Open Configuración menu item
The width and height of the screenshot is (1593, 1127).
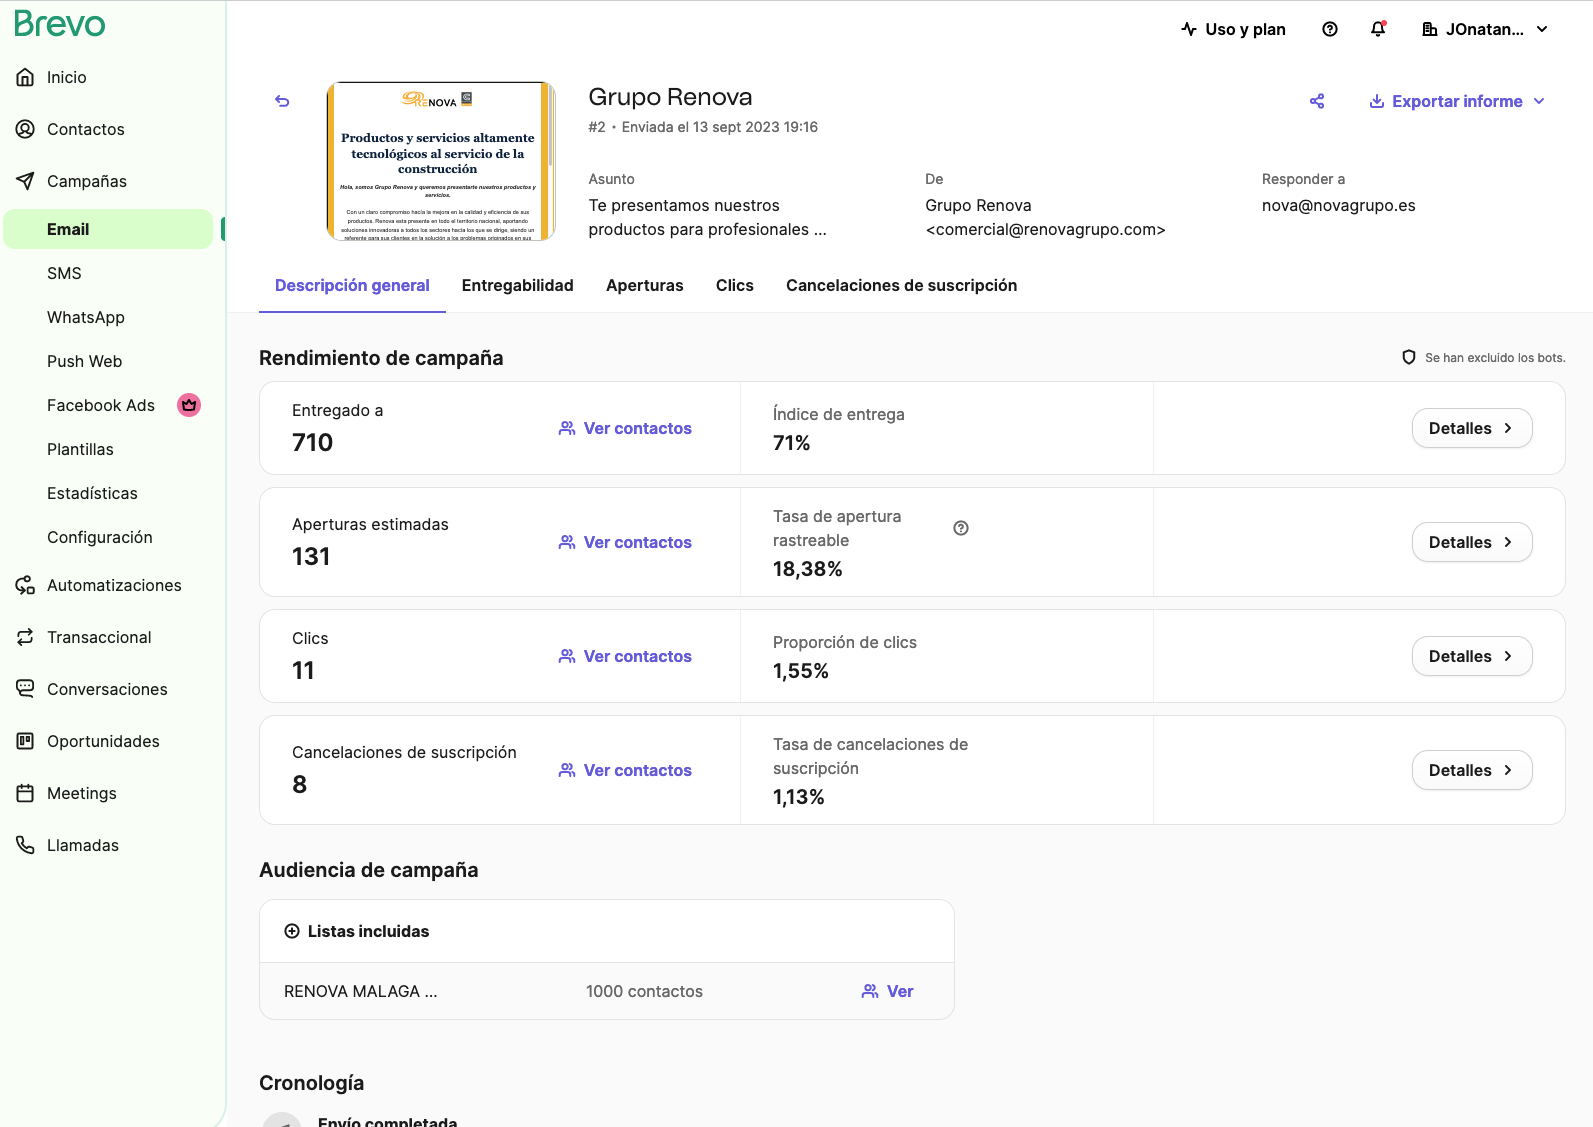click(x=100, y=537)
